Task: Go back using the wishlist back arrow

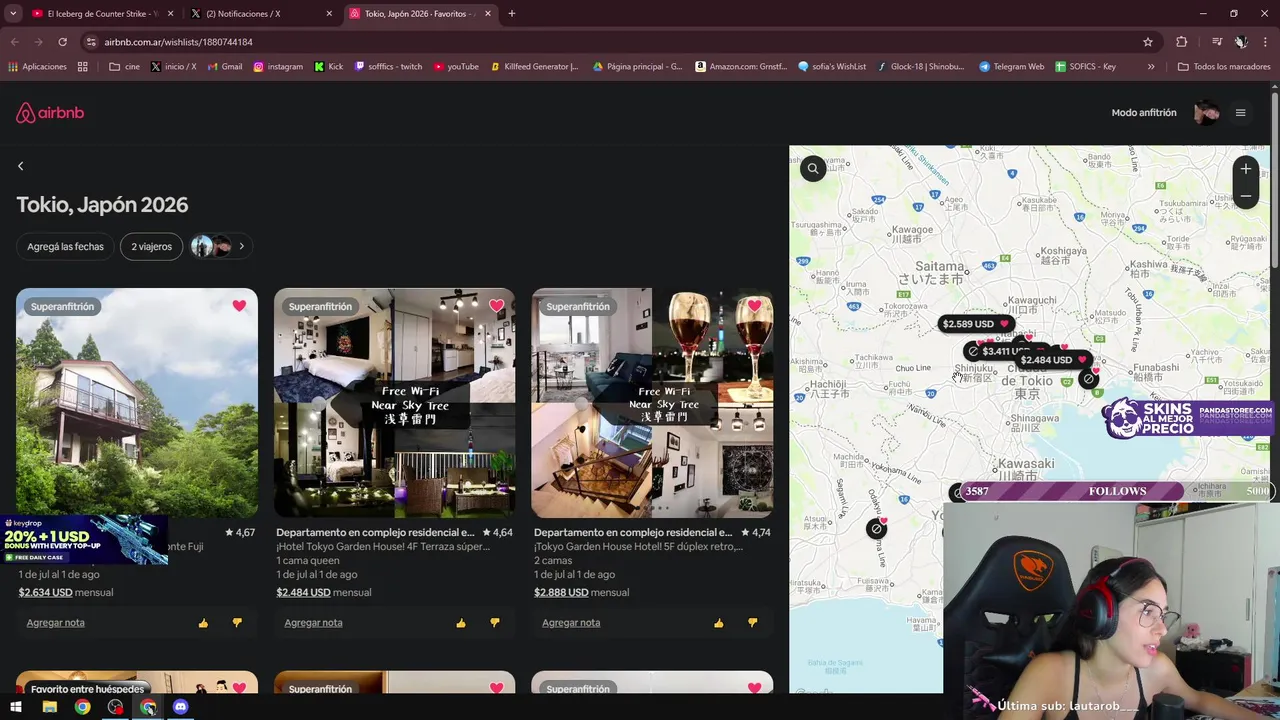Action: 20,166
